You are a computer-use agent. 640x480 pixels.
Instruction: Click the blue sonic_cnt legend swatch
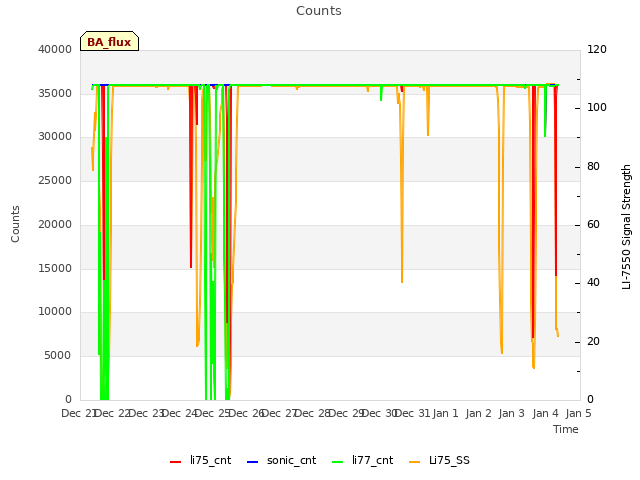(x=253, y=462)
